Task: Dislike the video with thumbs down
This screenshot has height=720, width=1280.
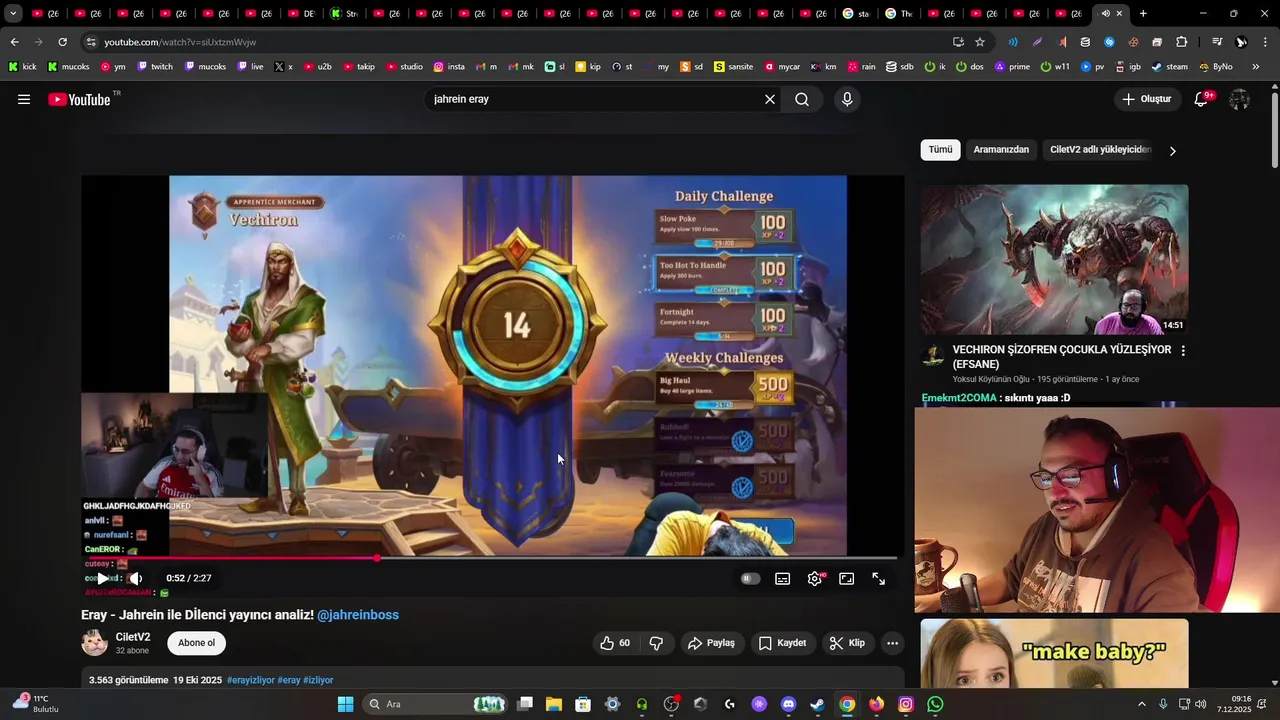Action: click(657, 643)
